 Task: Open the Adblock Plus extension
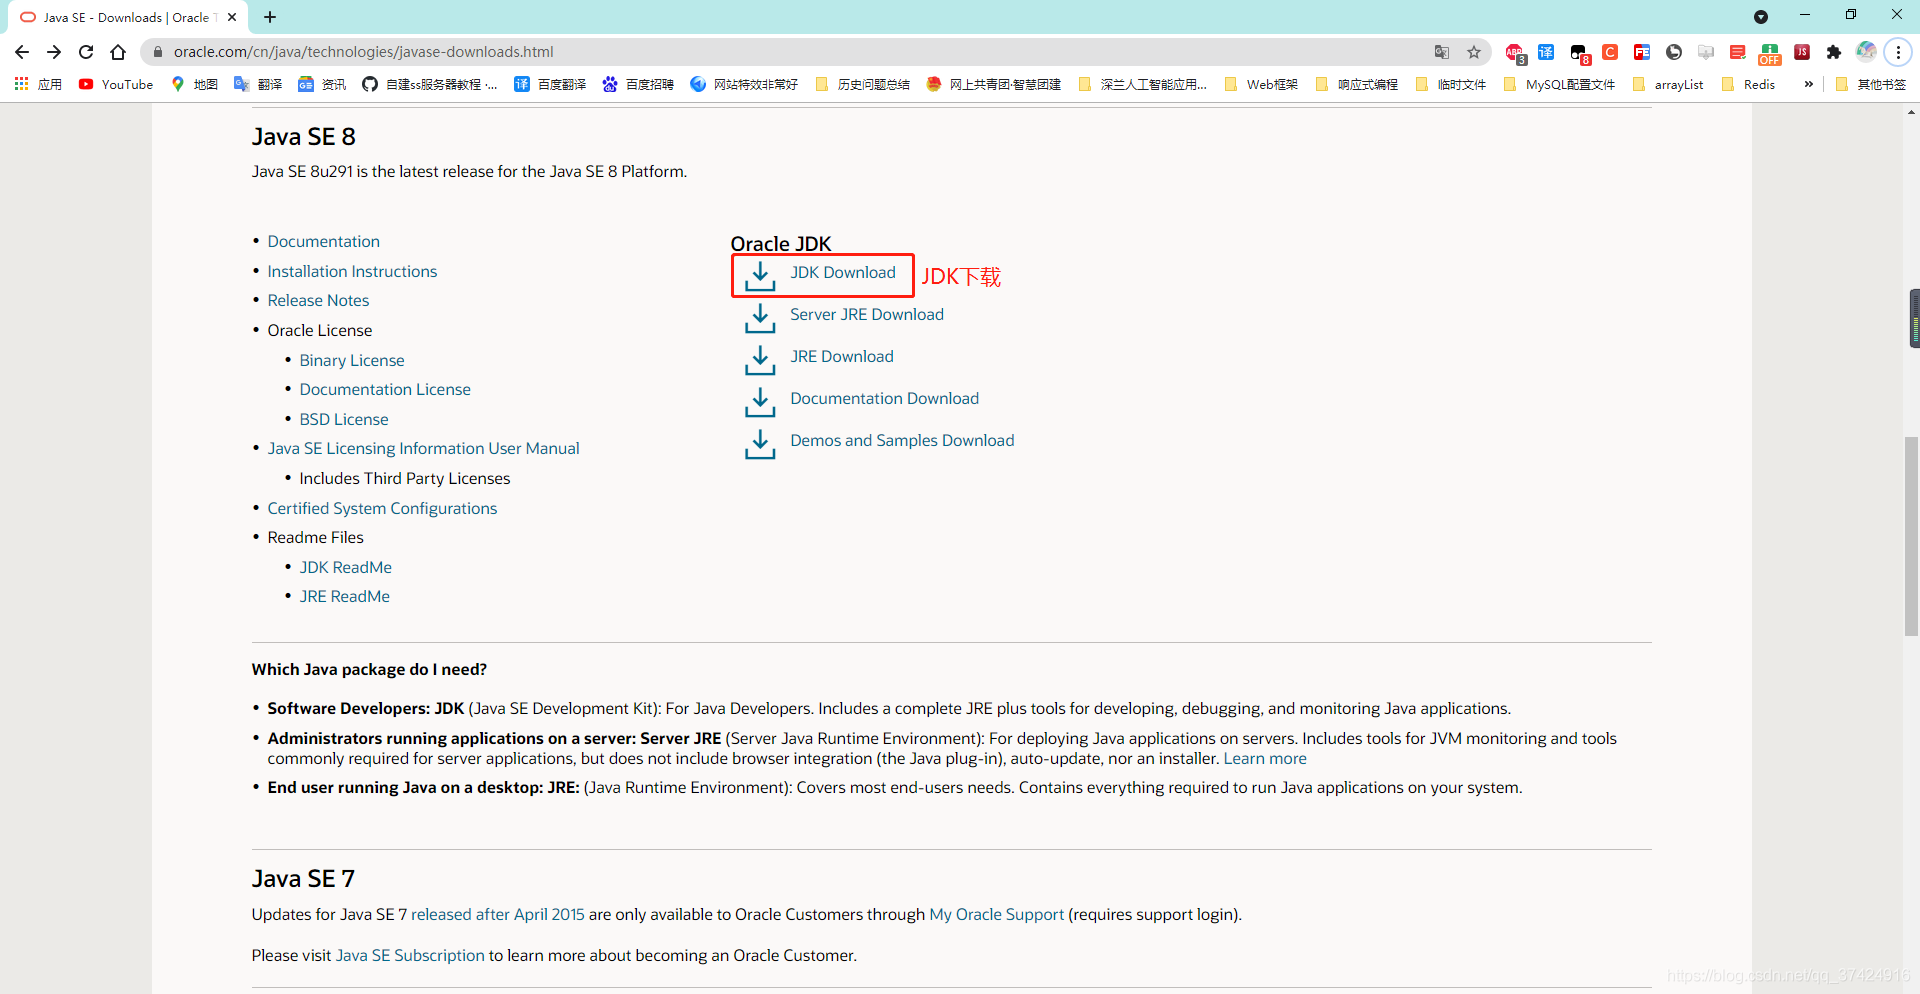click(1515, 52)
